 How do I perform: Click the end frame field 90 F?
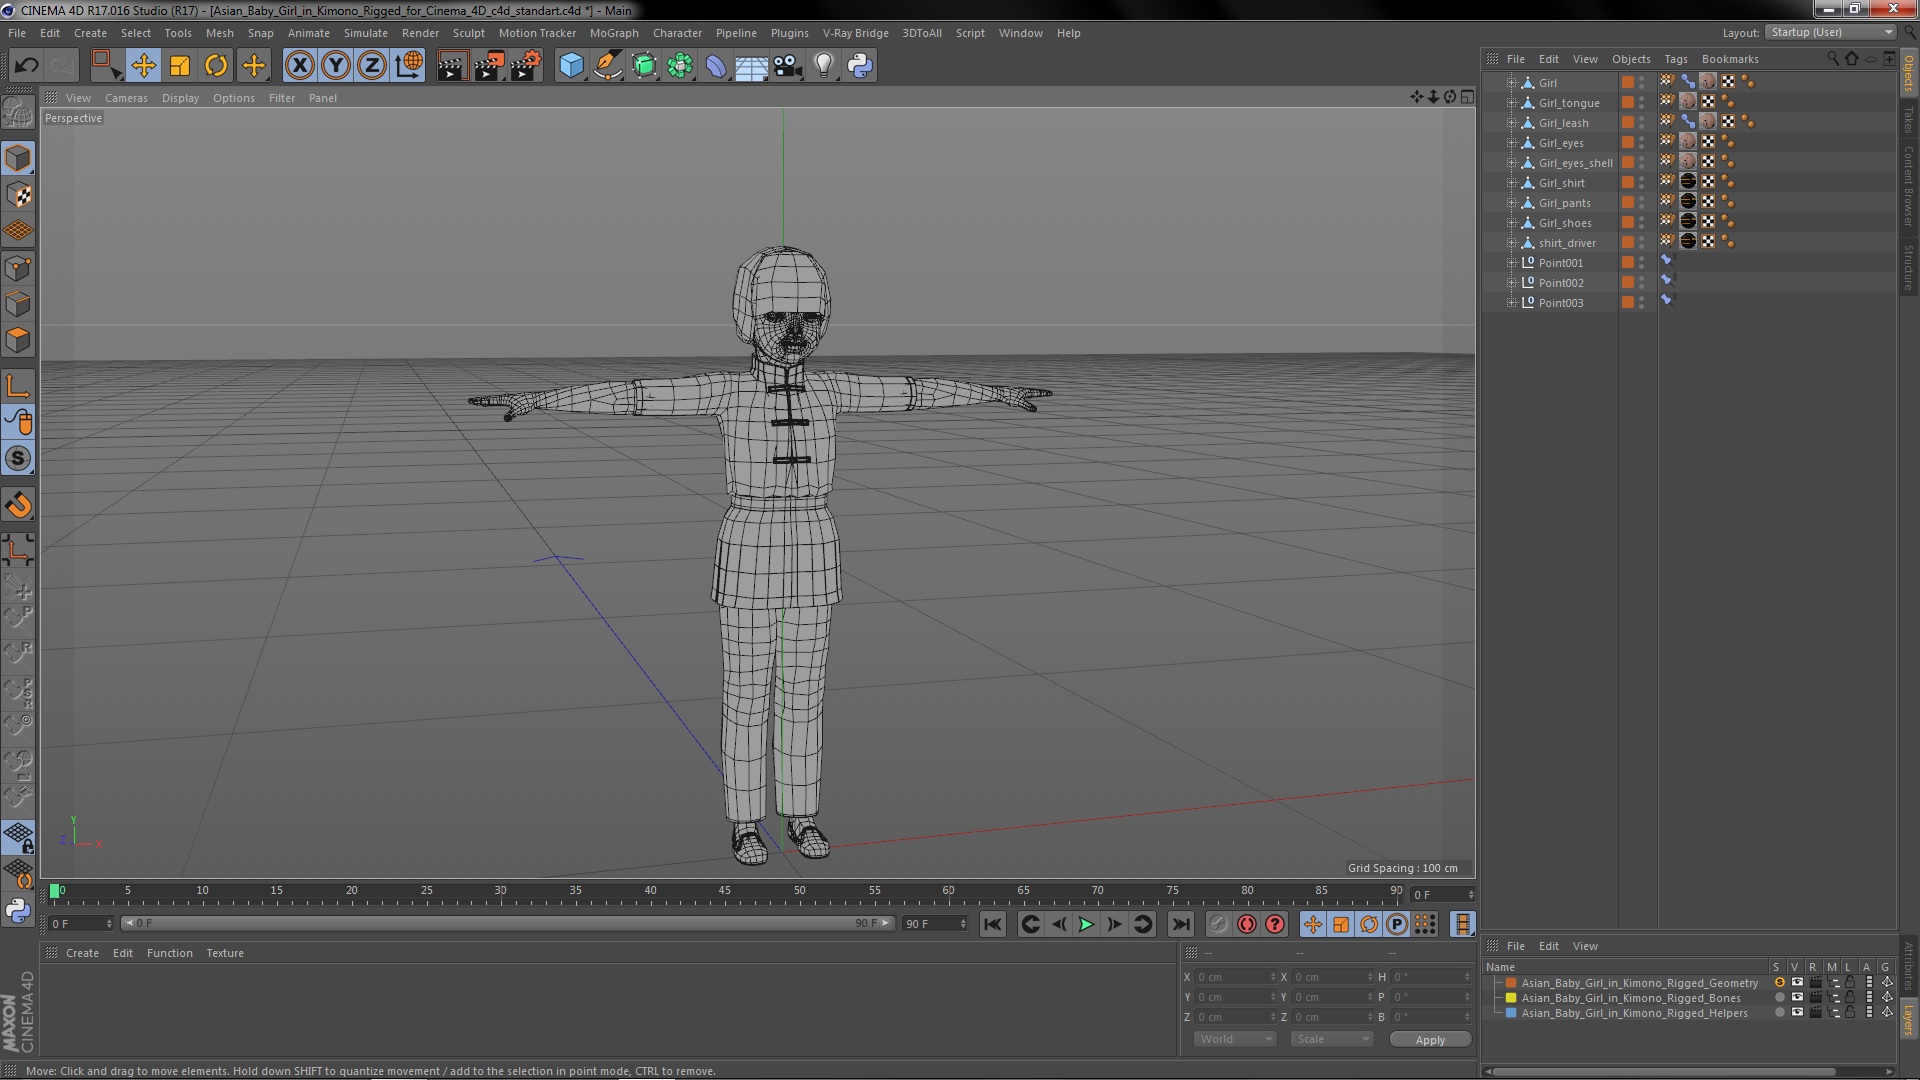tap(935, 924)
